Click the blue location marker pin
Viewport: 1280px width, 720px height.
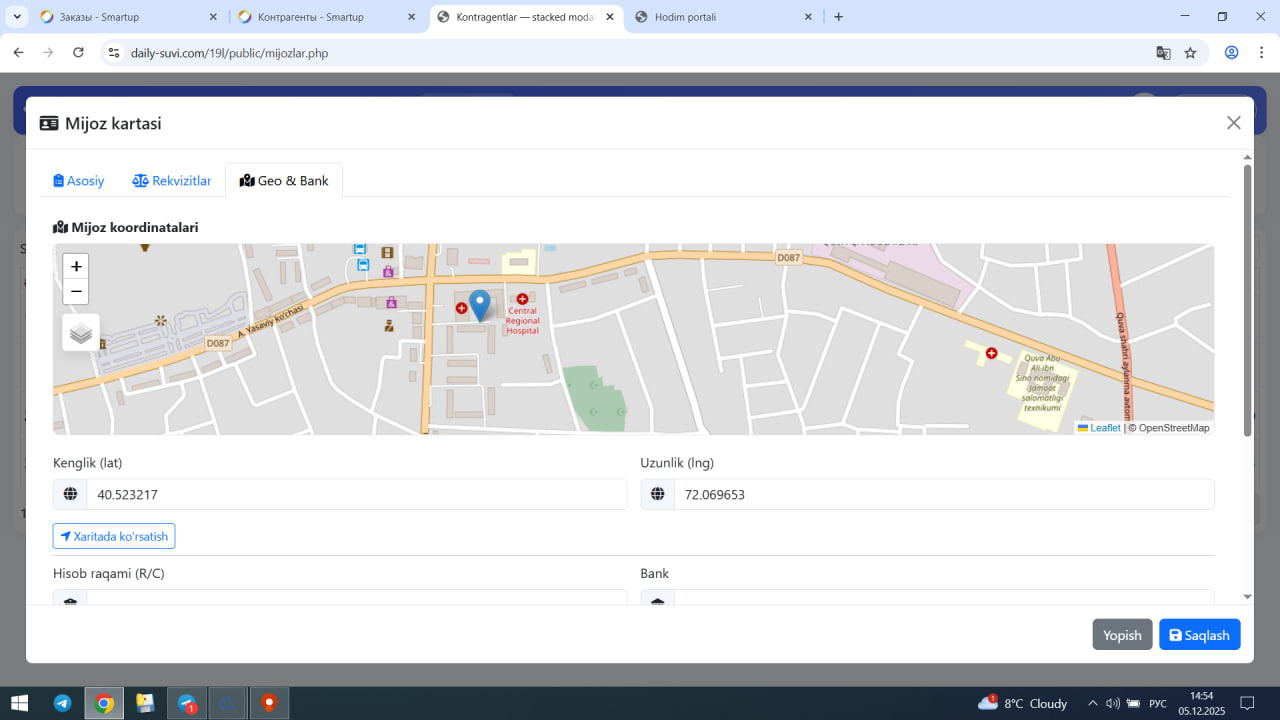pos(480,304)
